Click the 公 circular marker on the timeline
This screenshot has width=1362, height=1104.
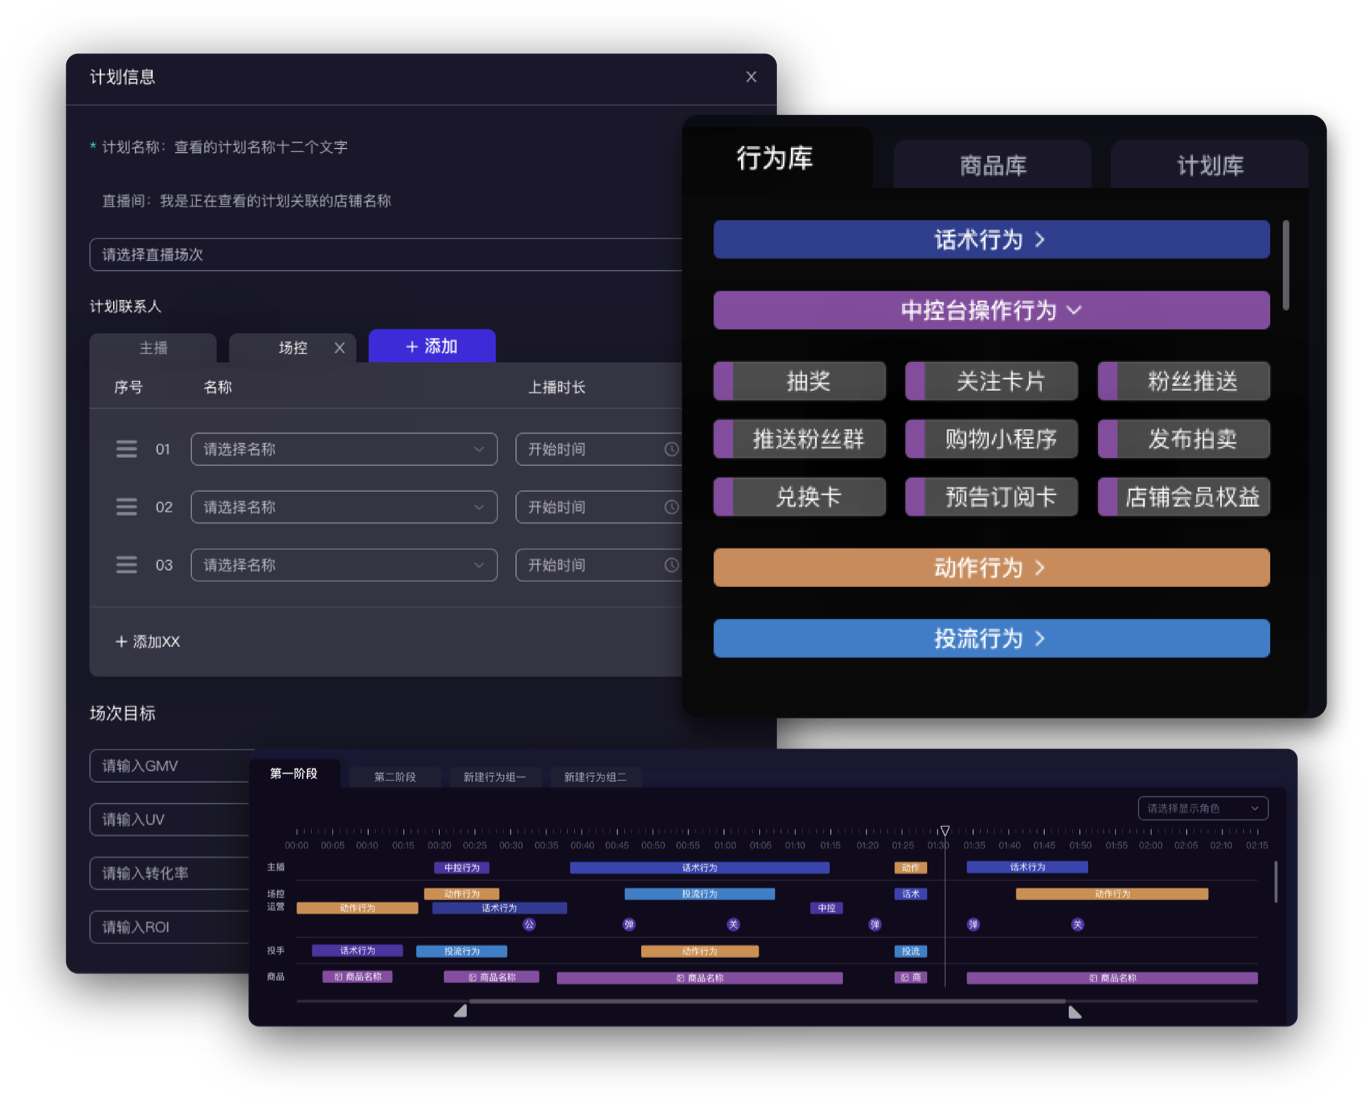click(x=529, y=925)
